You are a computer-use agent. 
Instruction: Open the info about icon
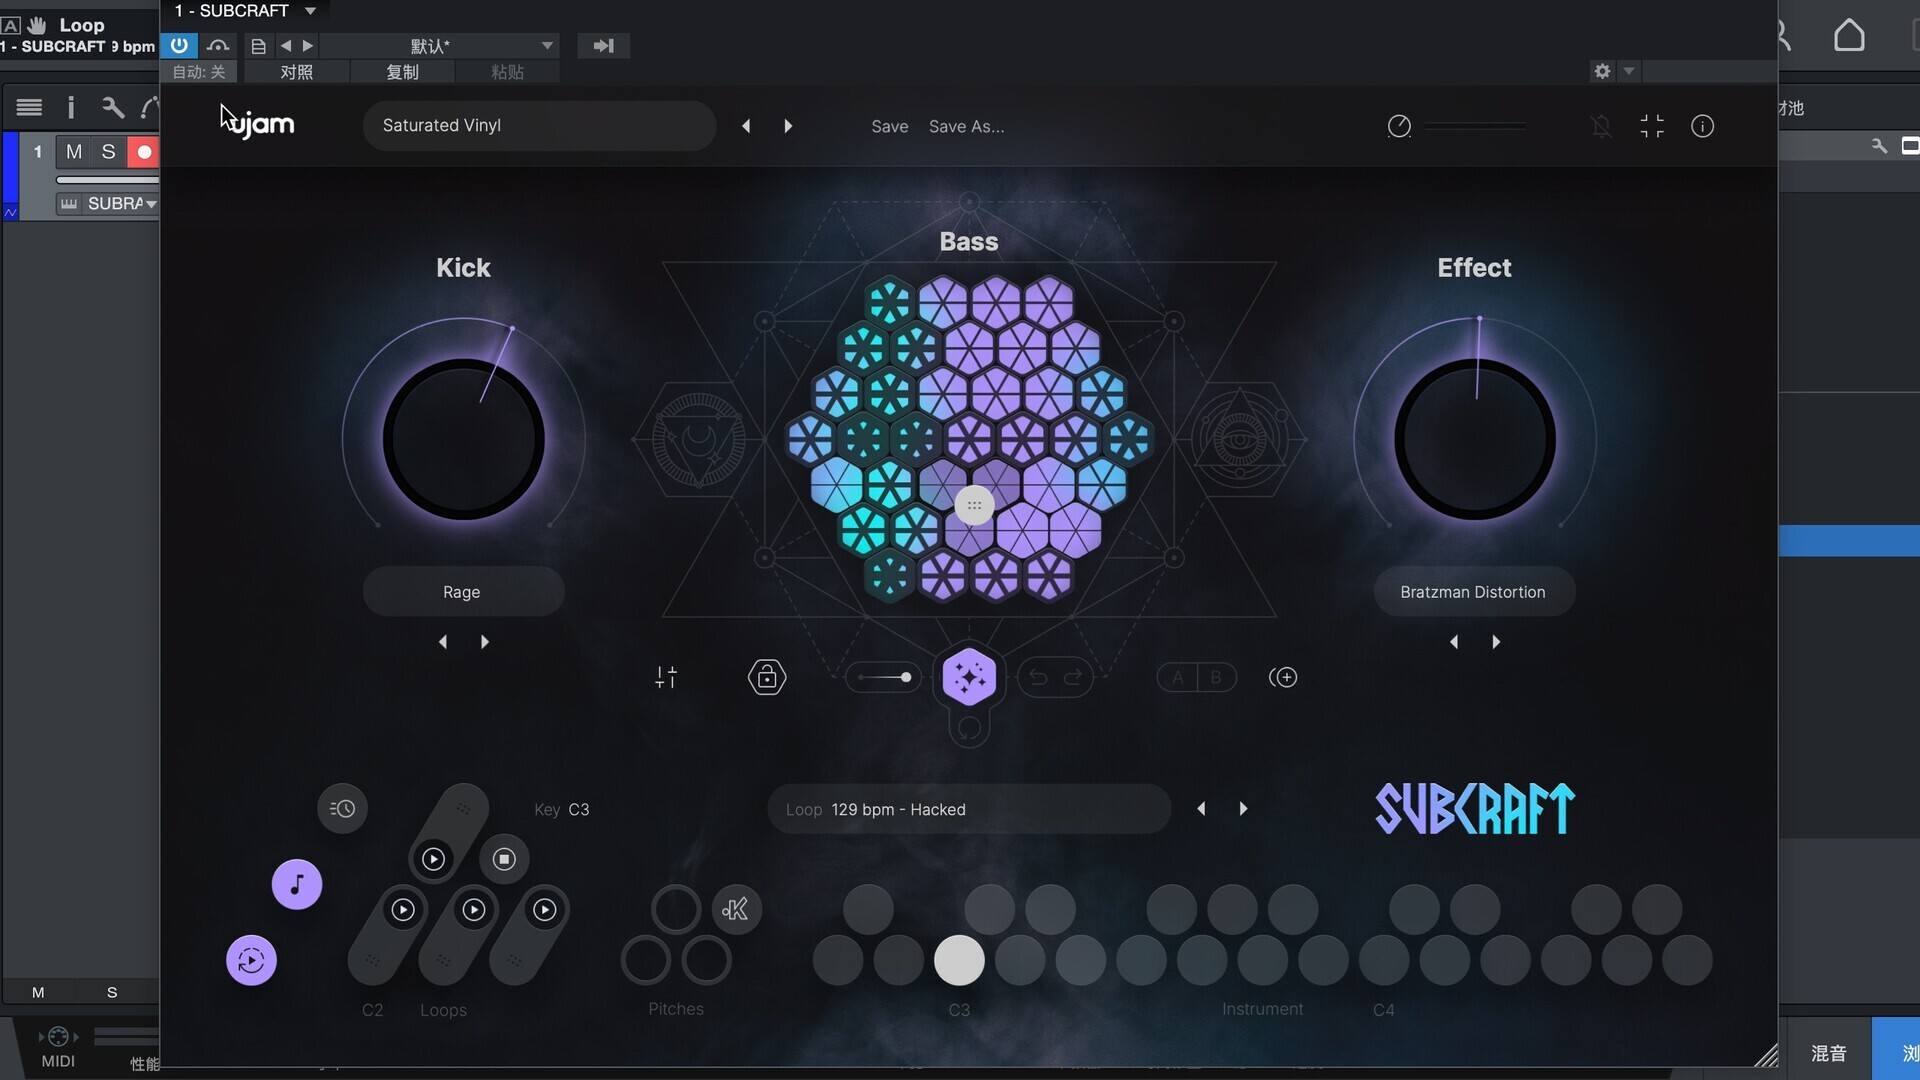tap(1702, 126)
